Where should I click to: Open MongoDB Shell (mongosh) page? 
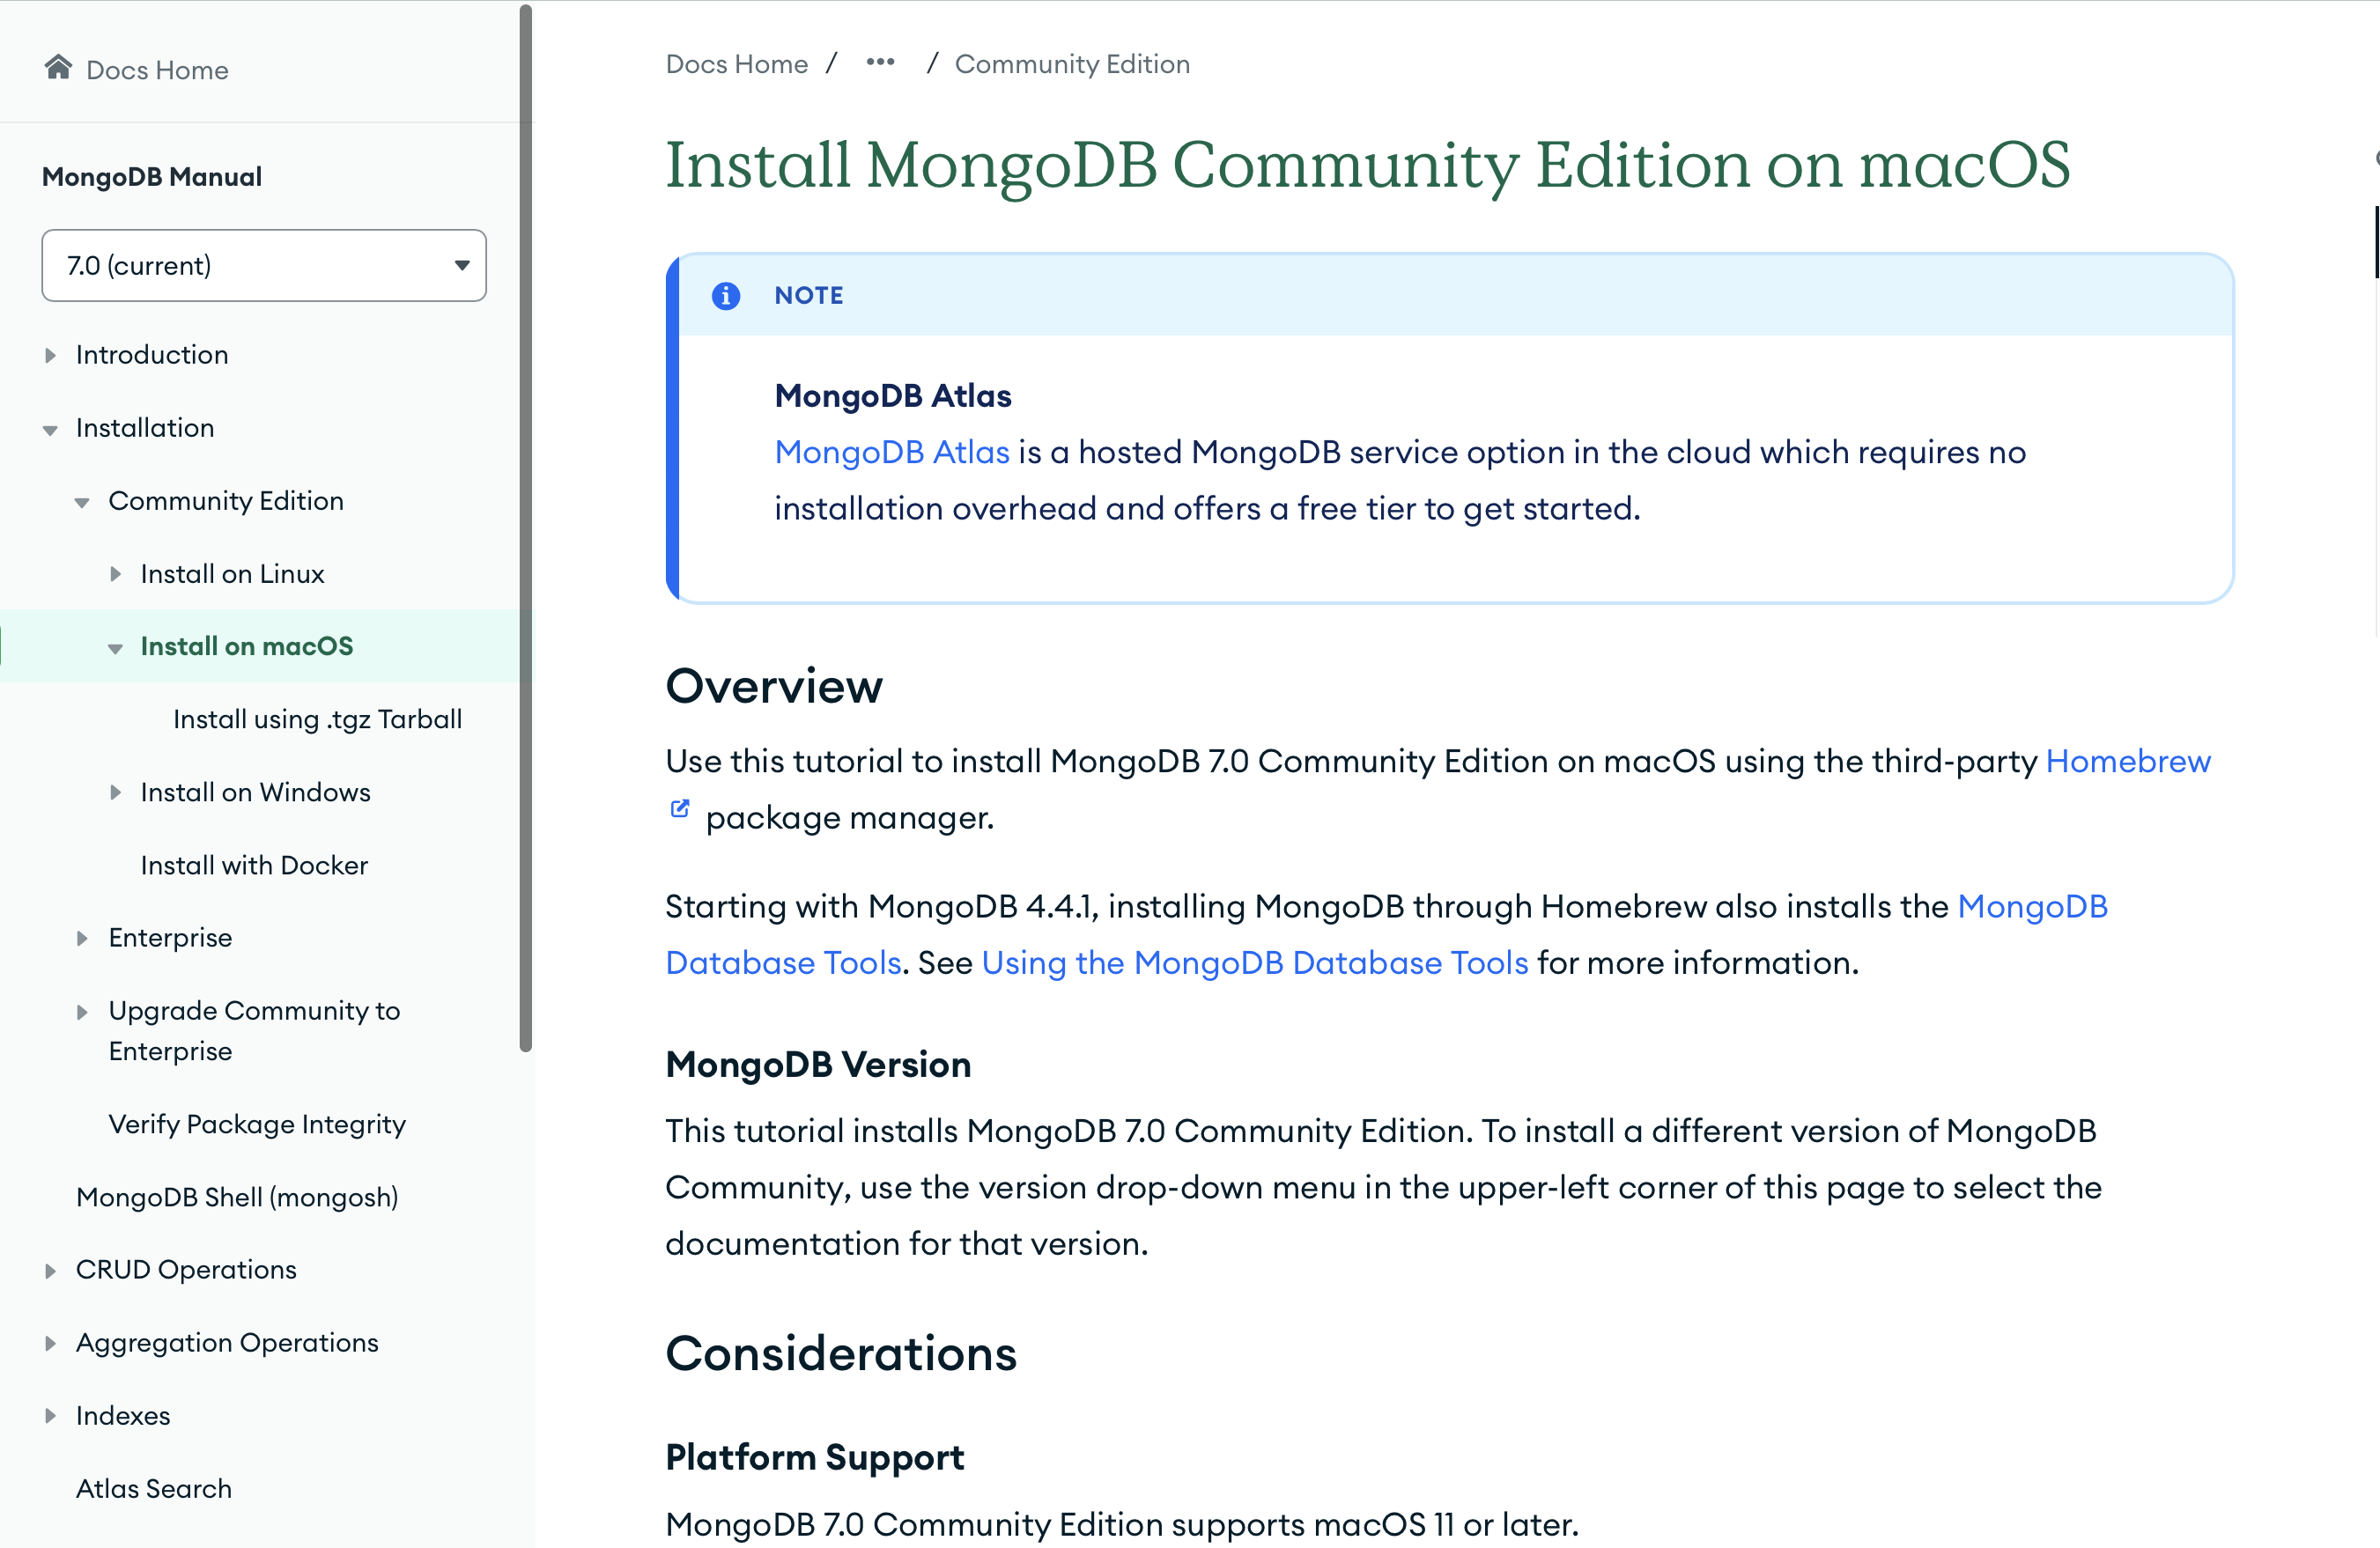(237, 1197)
